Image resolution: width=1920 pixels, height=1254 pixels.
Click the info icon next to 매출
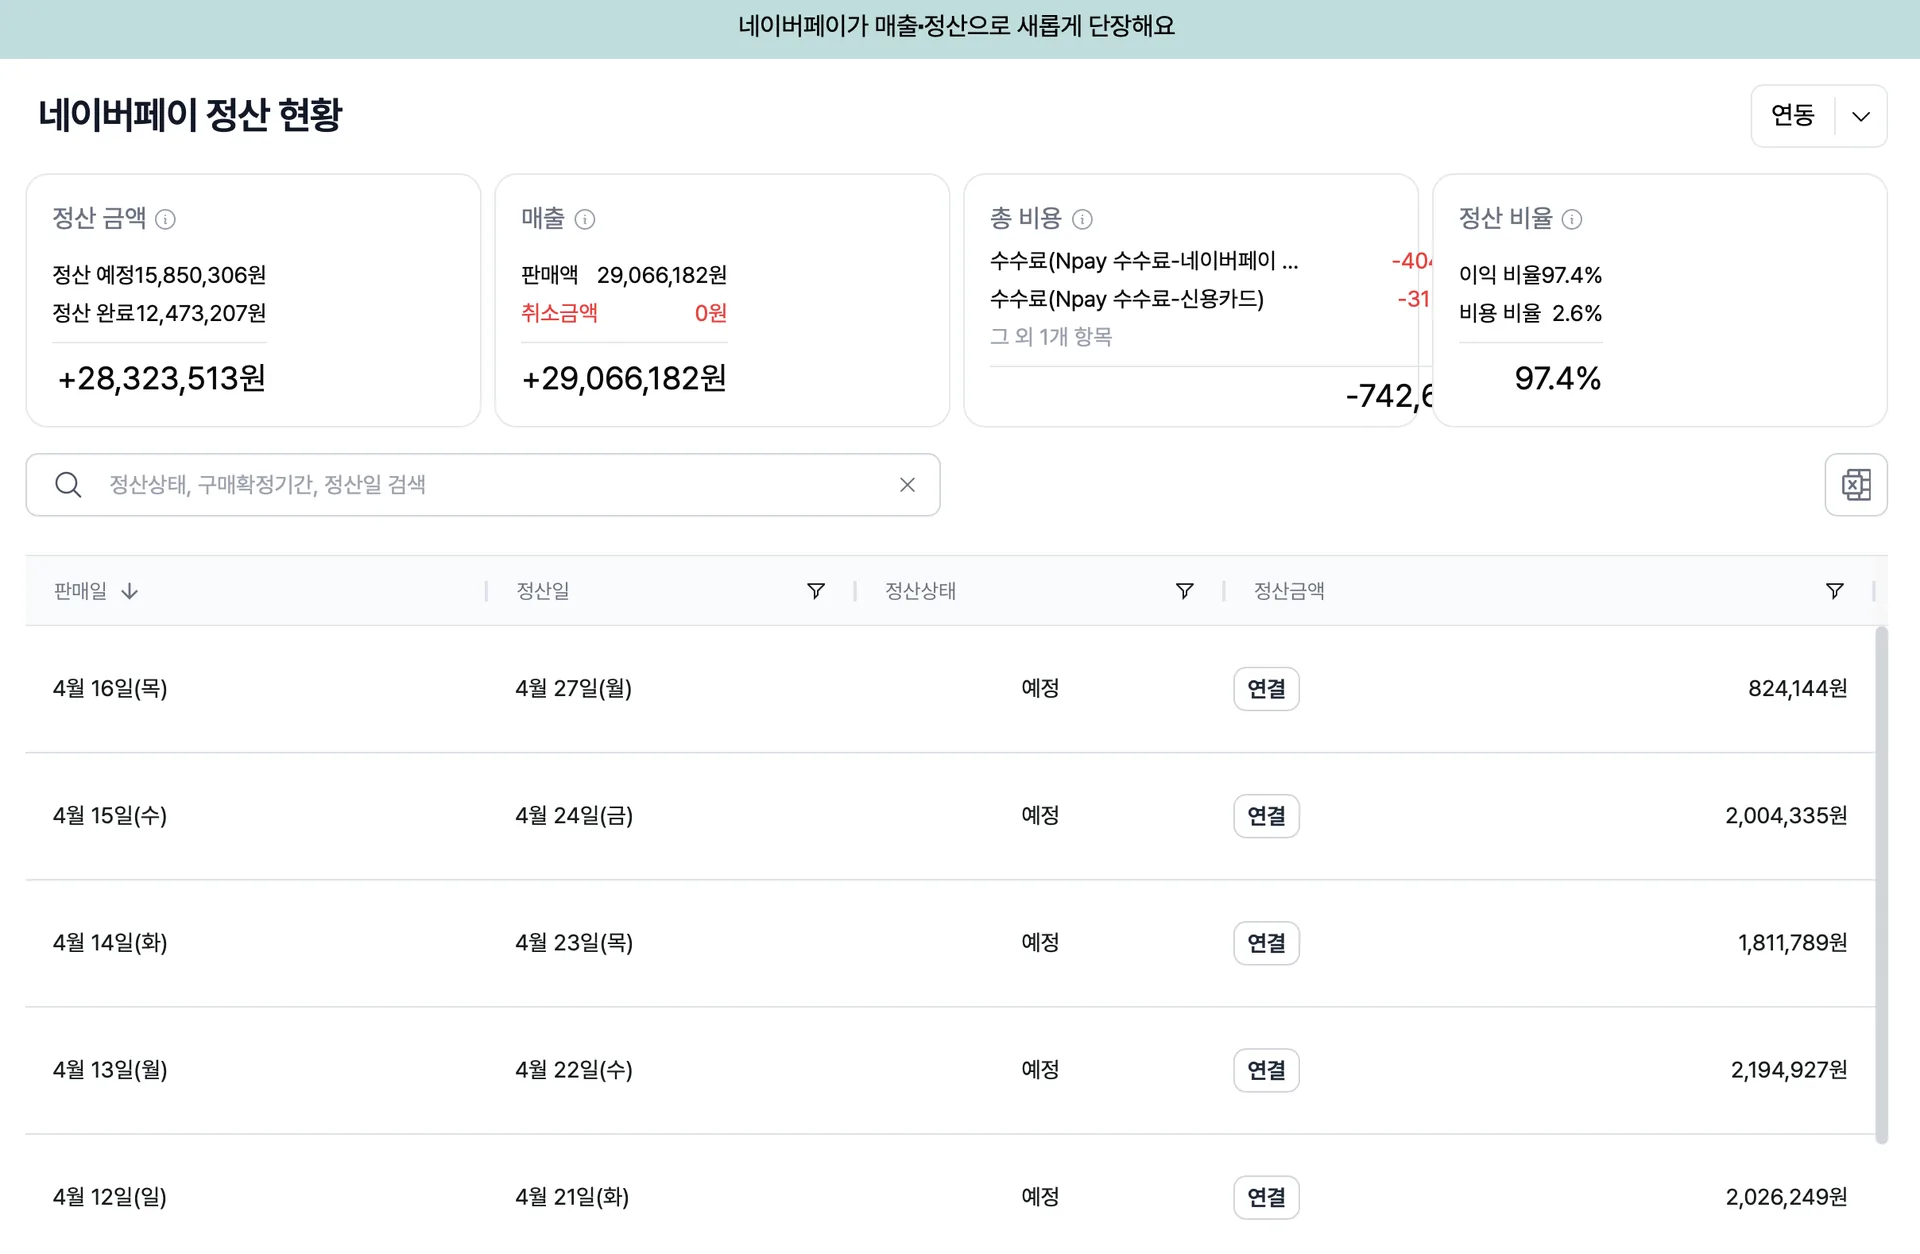point(585,219)
